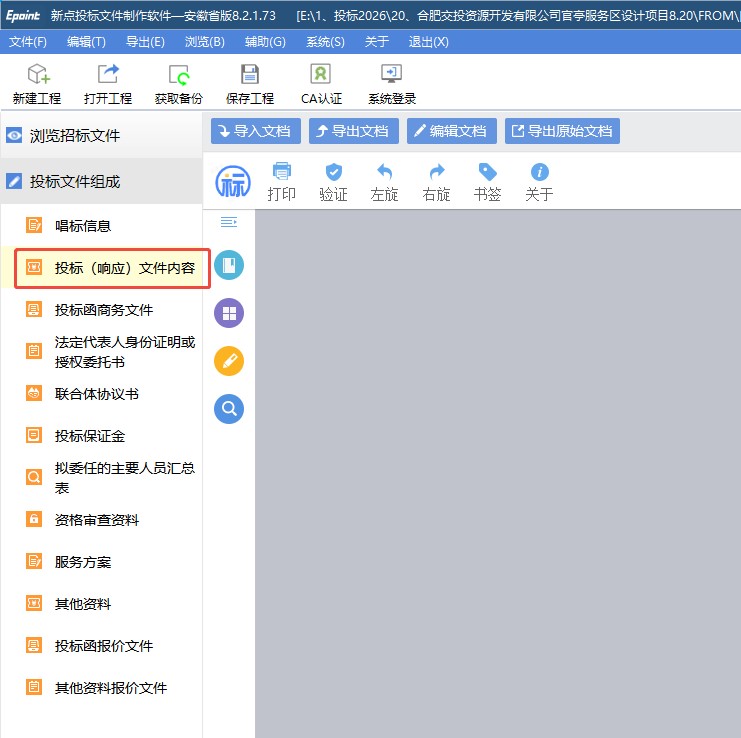Select 其他资料 item
Image resolution: width=741 pixels, height=738 pixels.
(102, 603)
